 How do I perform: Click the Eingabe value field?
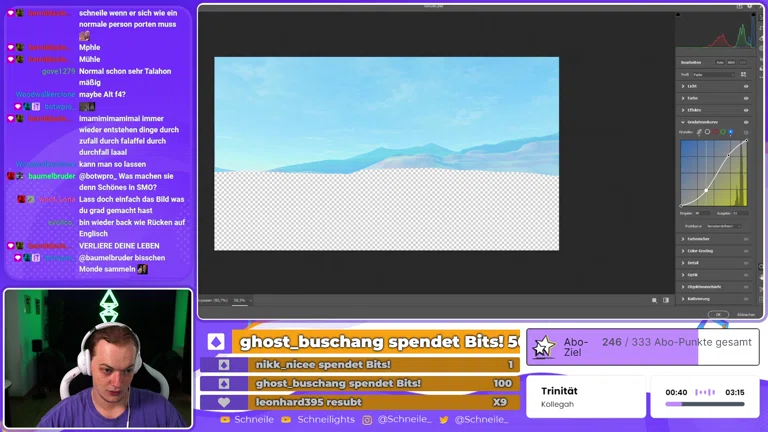tap(702, 213)
